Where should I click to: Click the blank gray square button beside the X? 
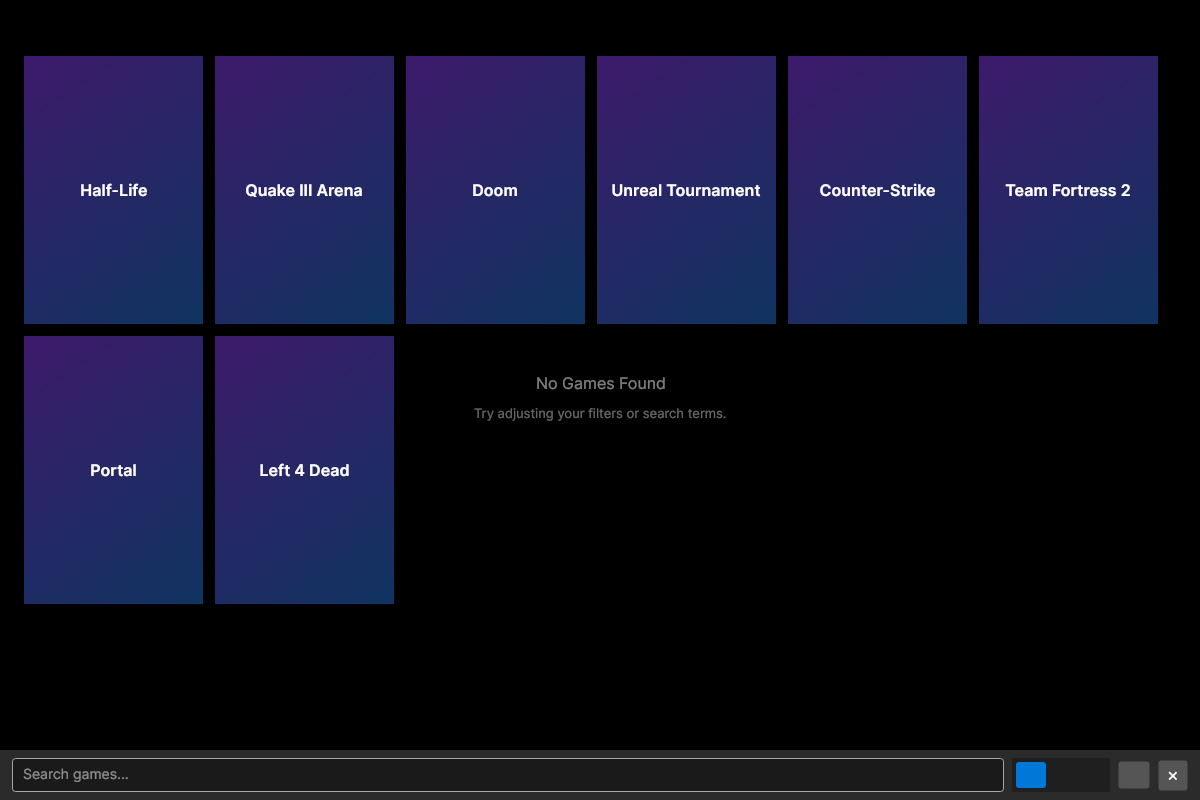(x=1134, y=775)
